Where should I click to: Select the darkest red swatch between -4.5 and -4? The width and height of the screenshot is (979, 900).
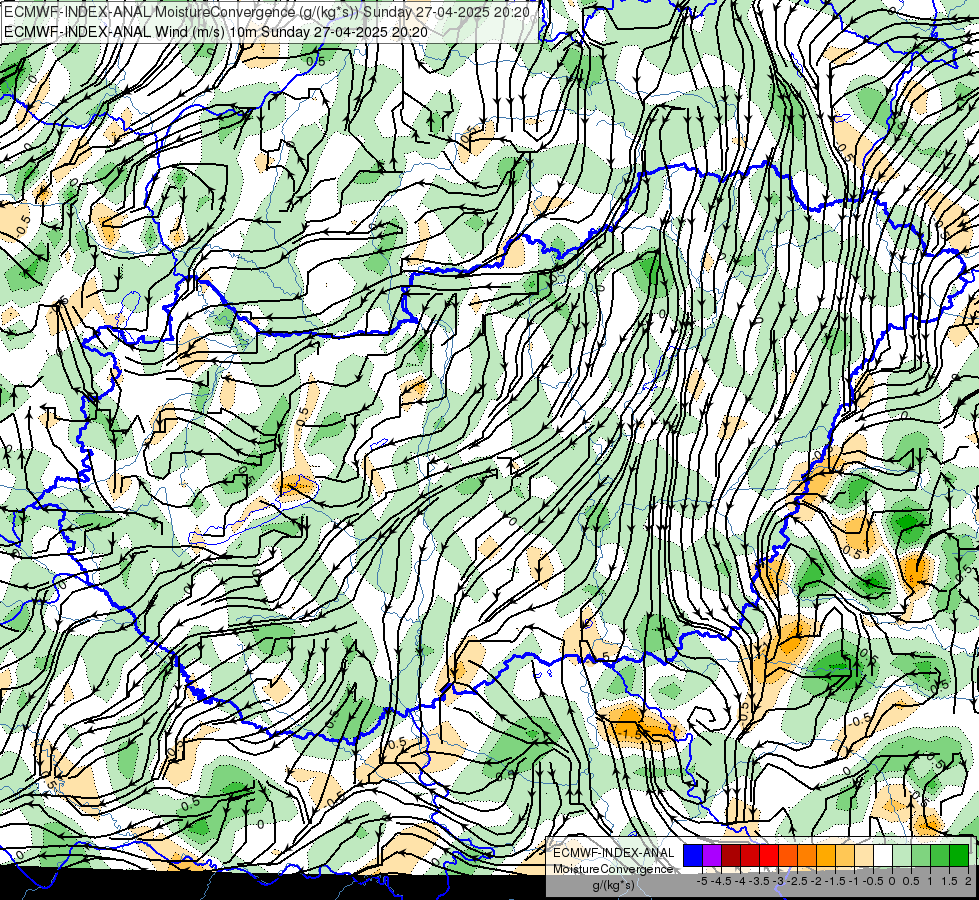pos(731,856)
